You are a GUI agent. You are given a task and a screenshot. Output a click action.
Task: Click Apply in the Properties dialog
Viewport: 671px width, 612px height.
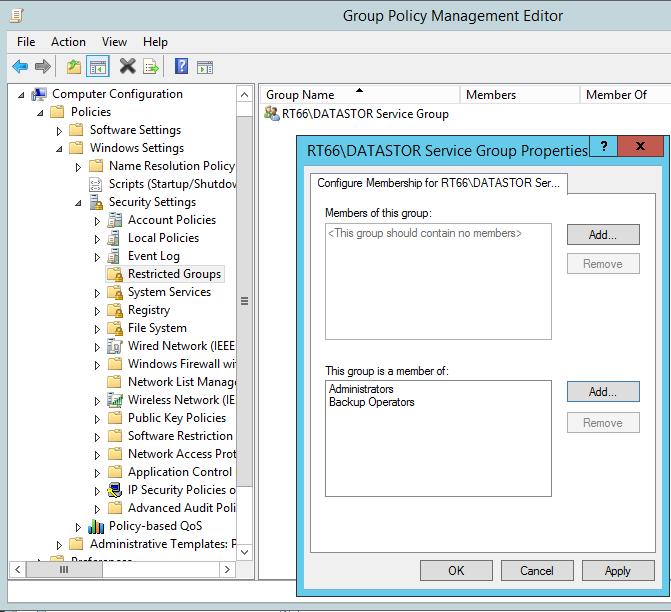pos(618,570)
